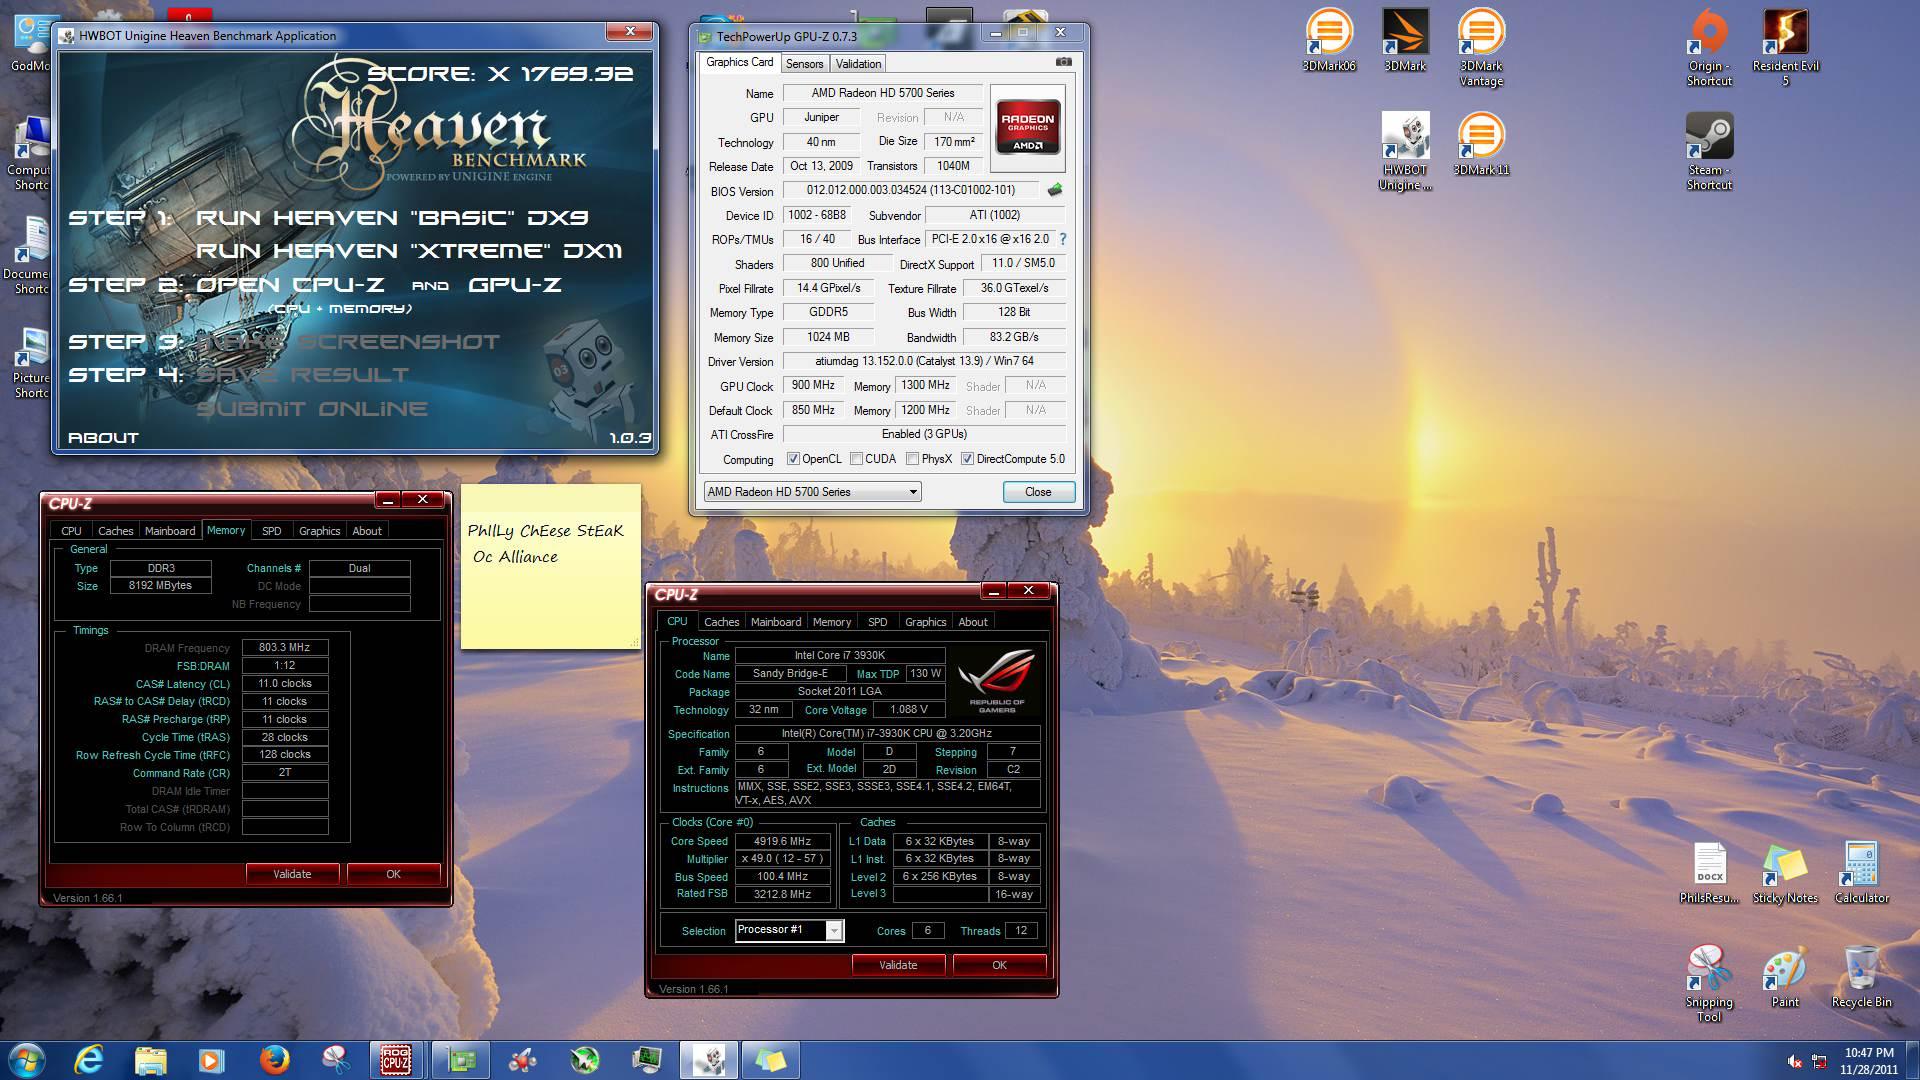This screenshot has width=1920, height=1080.
Task: Open the Origin shortcut on desktop
Action: point(1709,47)
